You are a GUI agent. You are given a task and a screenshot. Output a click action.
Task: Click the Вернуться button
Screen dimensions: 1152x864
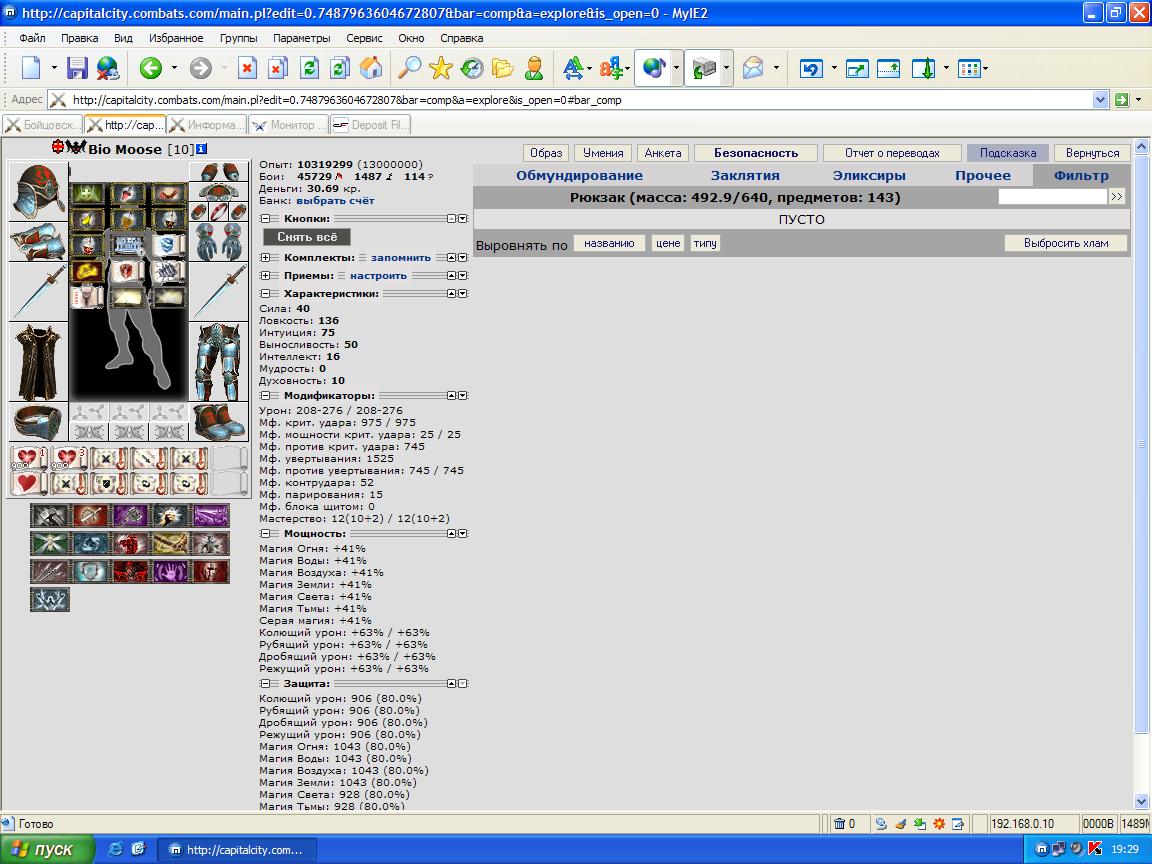point(1092,153)
